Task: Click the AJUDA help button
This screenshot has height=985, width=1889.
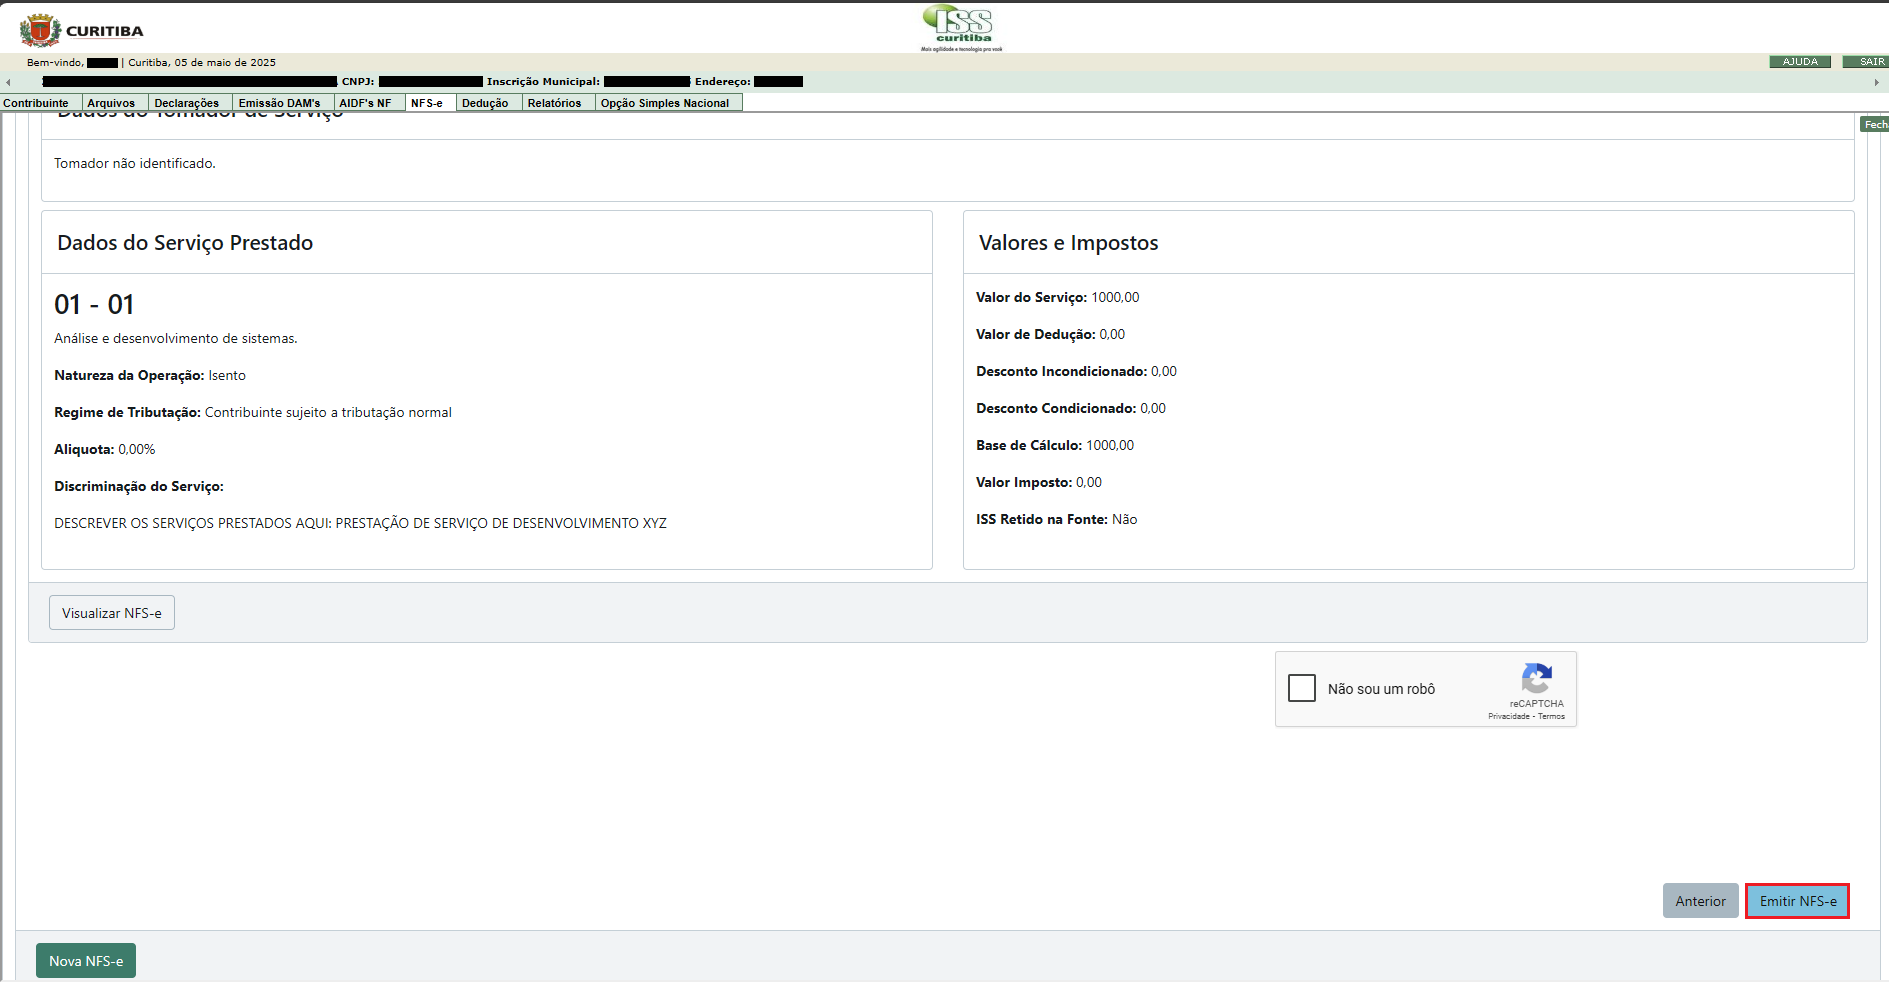Action: [1800, 62]
